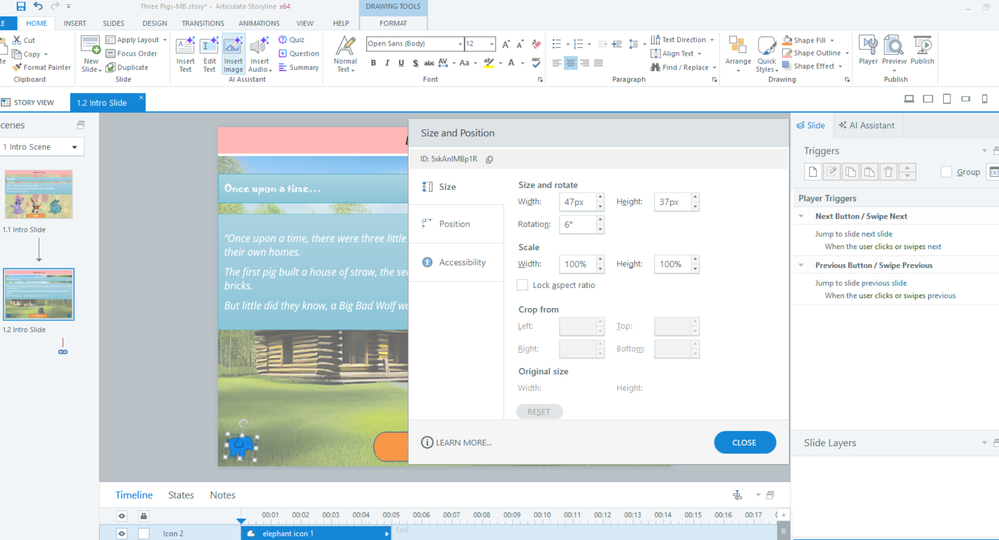
Task: Click the Learn More link
Action: point(457,442)
